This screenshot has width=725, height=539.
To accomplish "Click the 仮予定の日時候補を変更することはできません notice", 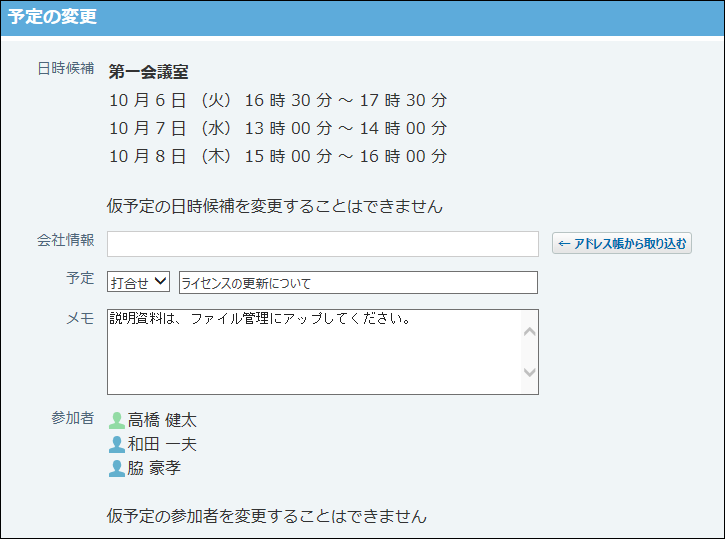I will (x=275, y=206).
